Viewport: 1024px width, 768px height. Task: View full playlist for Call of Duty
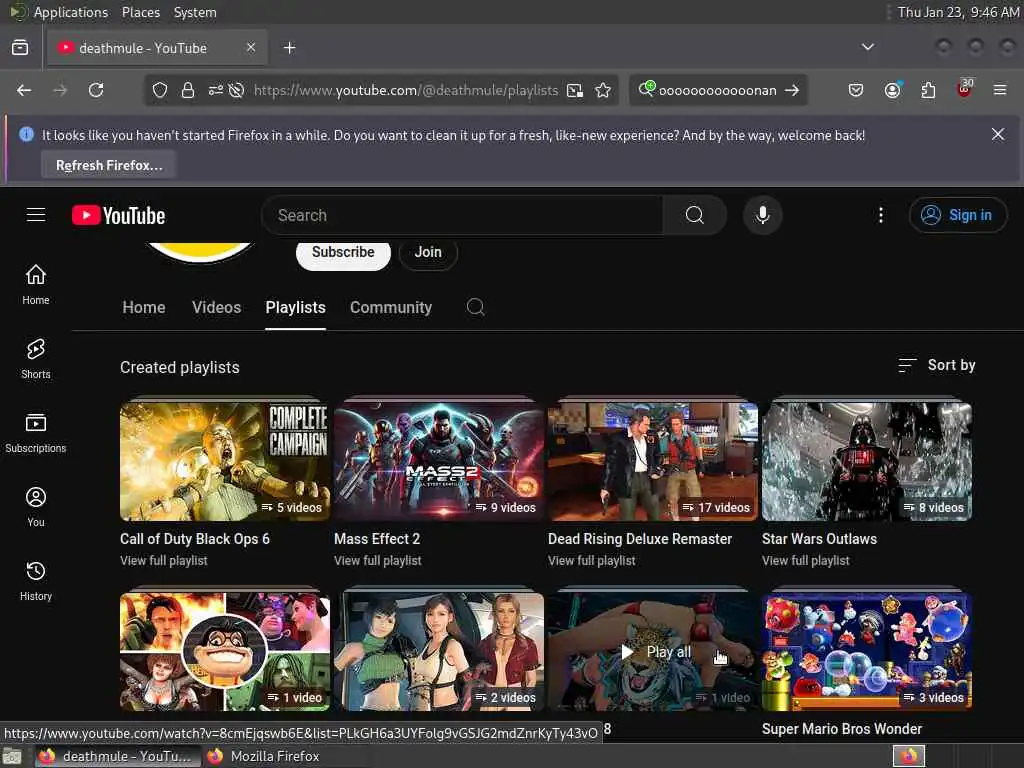click(163, 560)
